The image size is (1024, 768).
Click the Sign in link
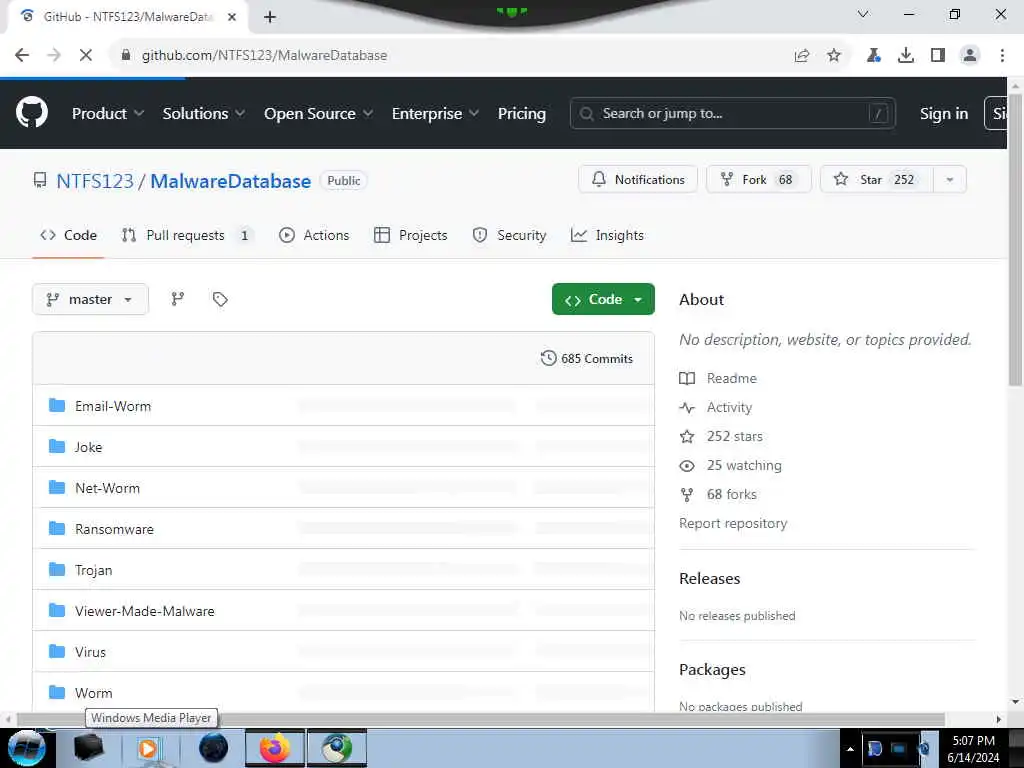click(x=944, y=114)
